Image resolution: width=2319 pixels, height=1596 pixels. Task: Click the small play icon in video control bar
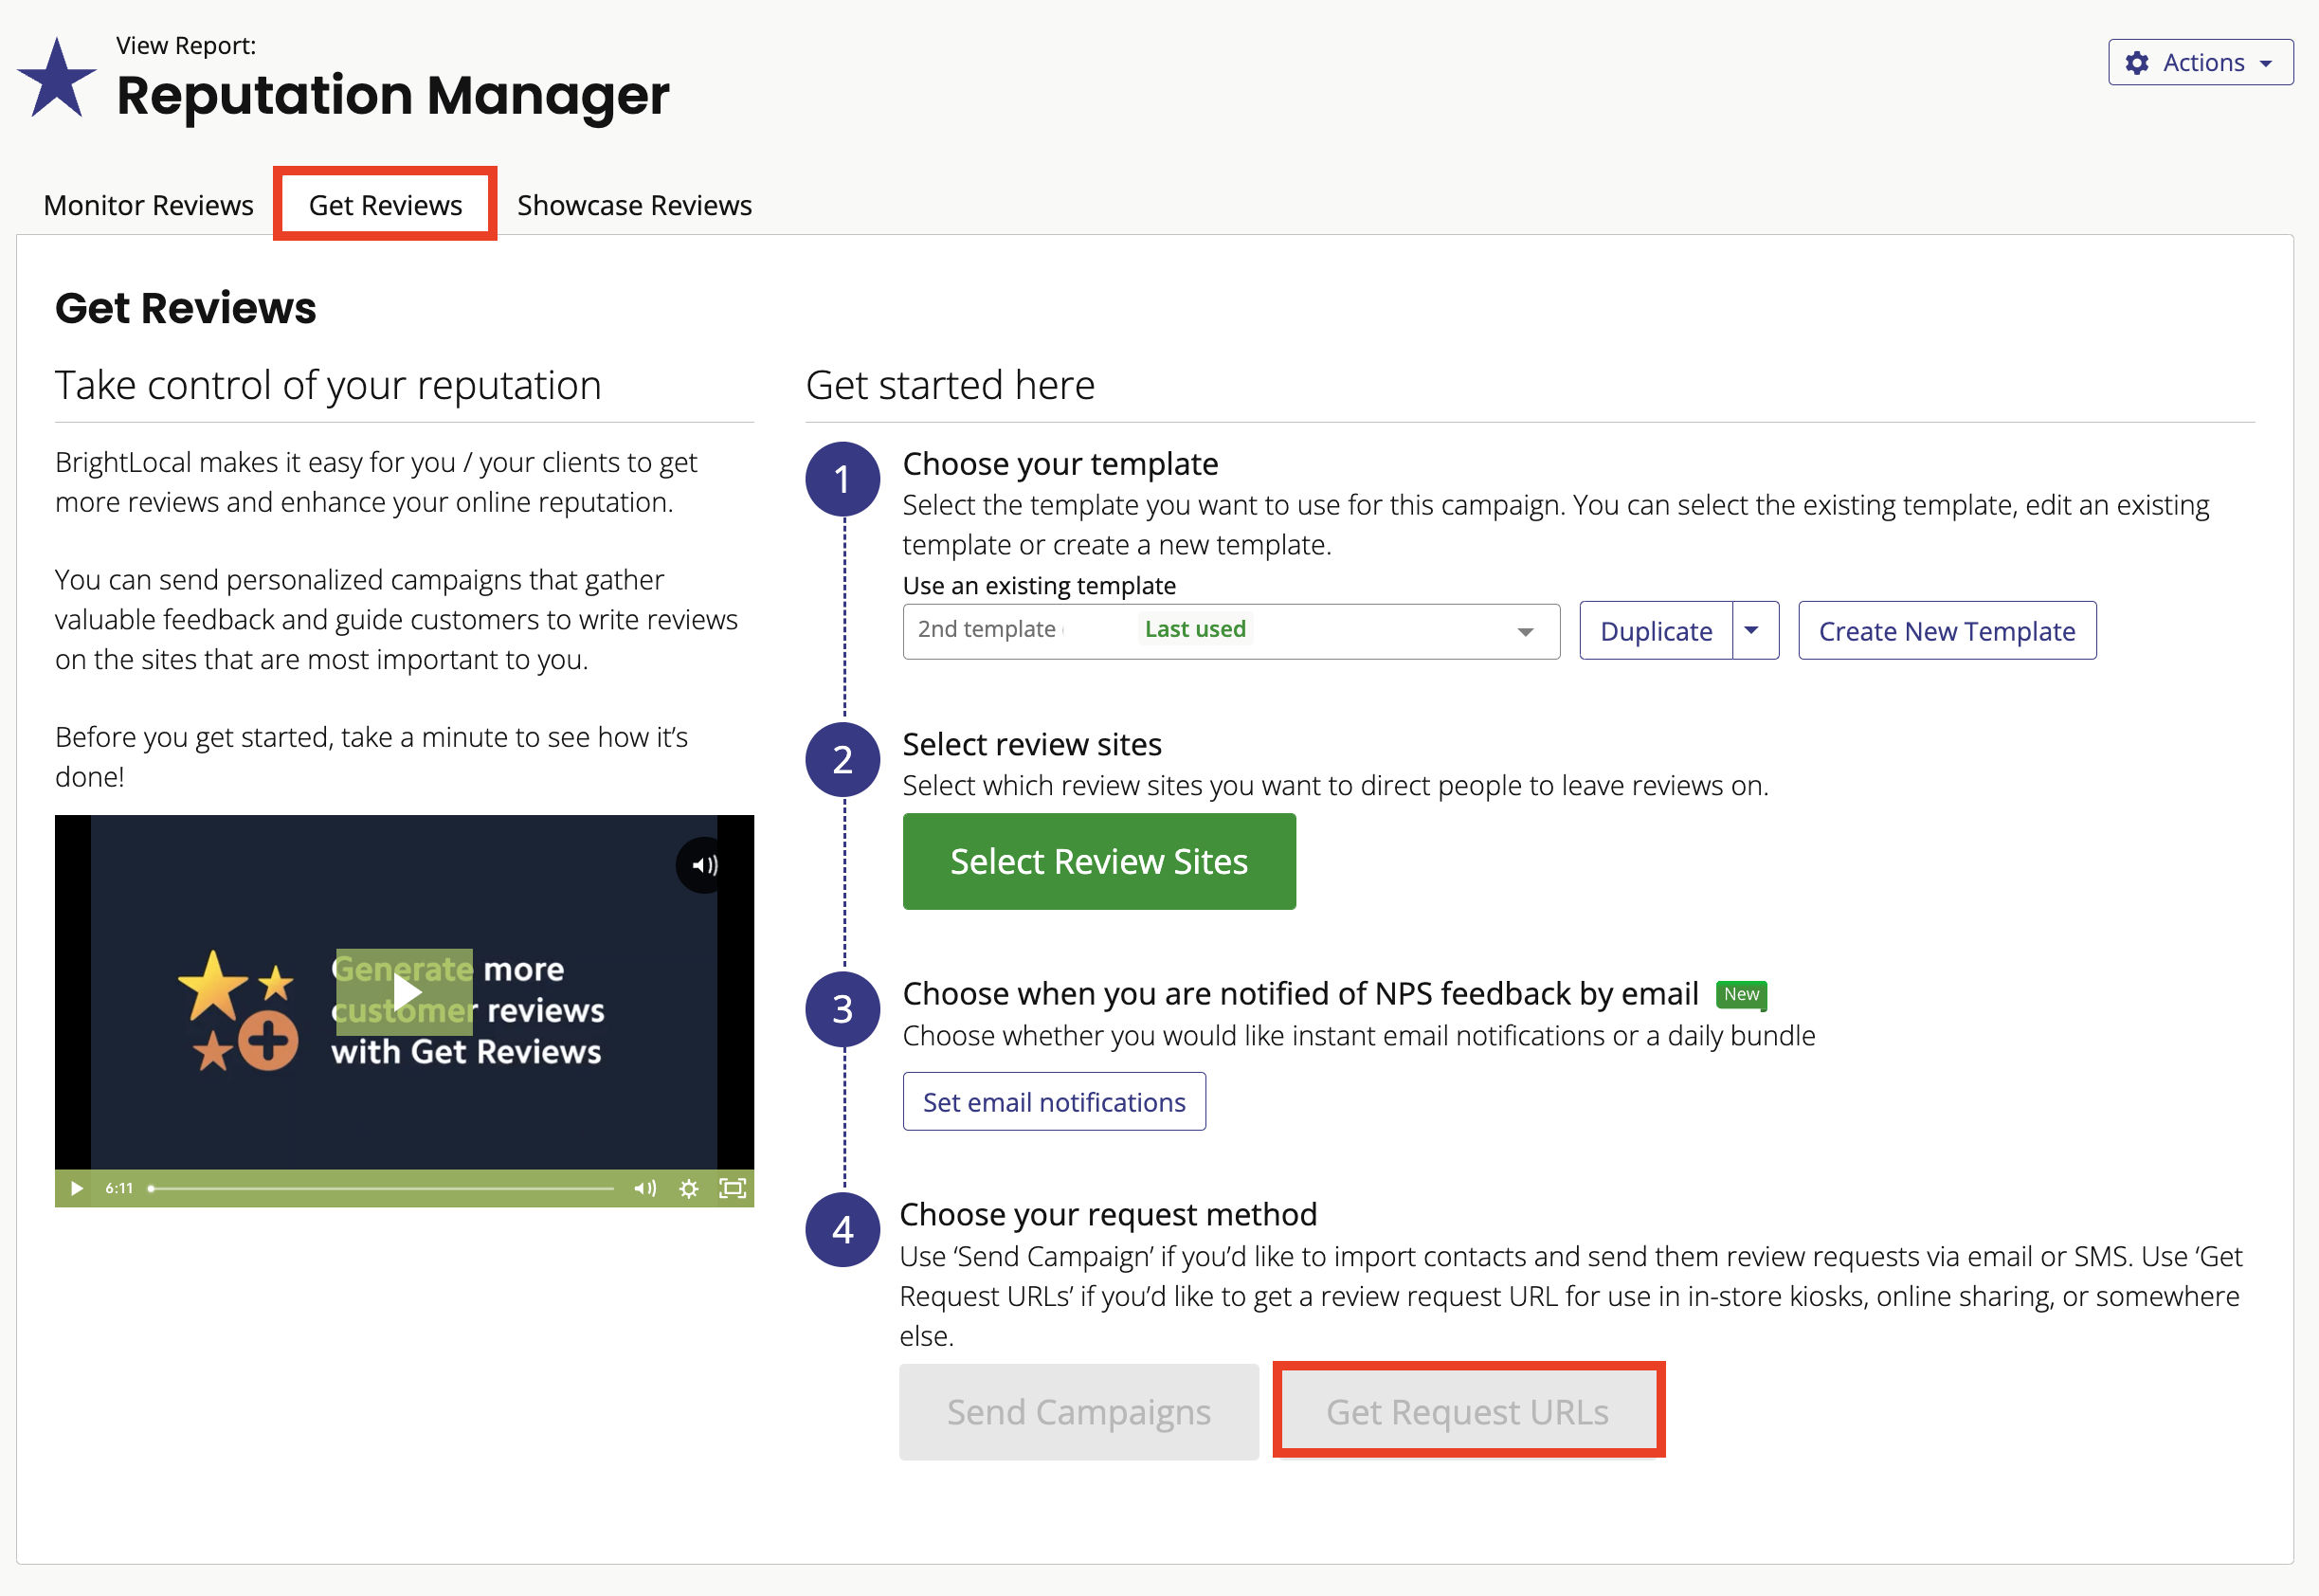[75, 1188]
